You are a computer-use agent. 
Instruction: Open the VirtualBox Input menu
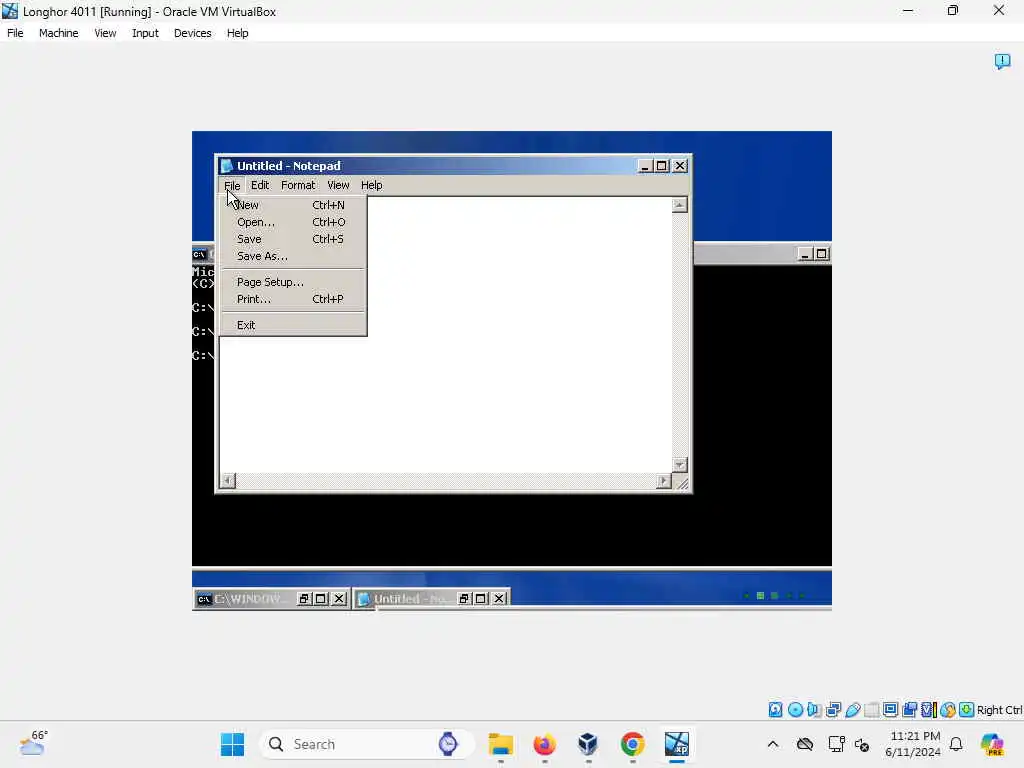(x=145, y=33)
